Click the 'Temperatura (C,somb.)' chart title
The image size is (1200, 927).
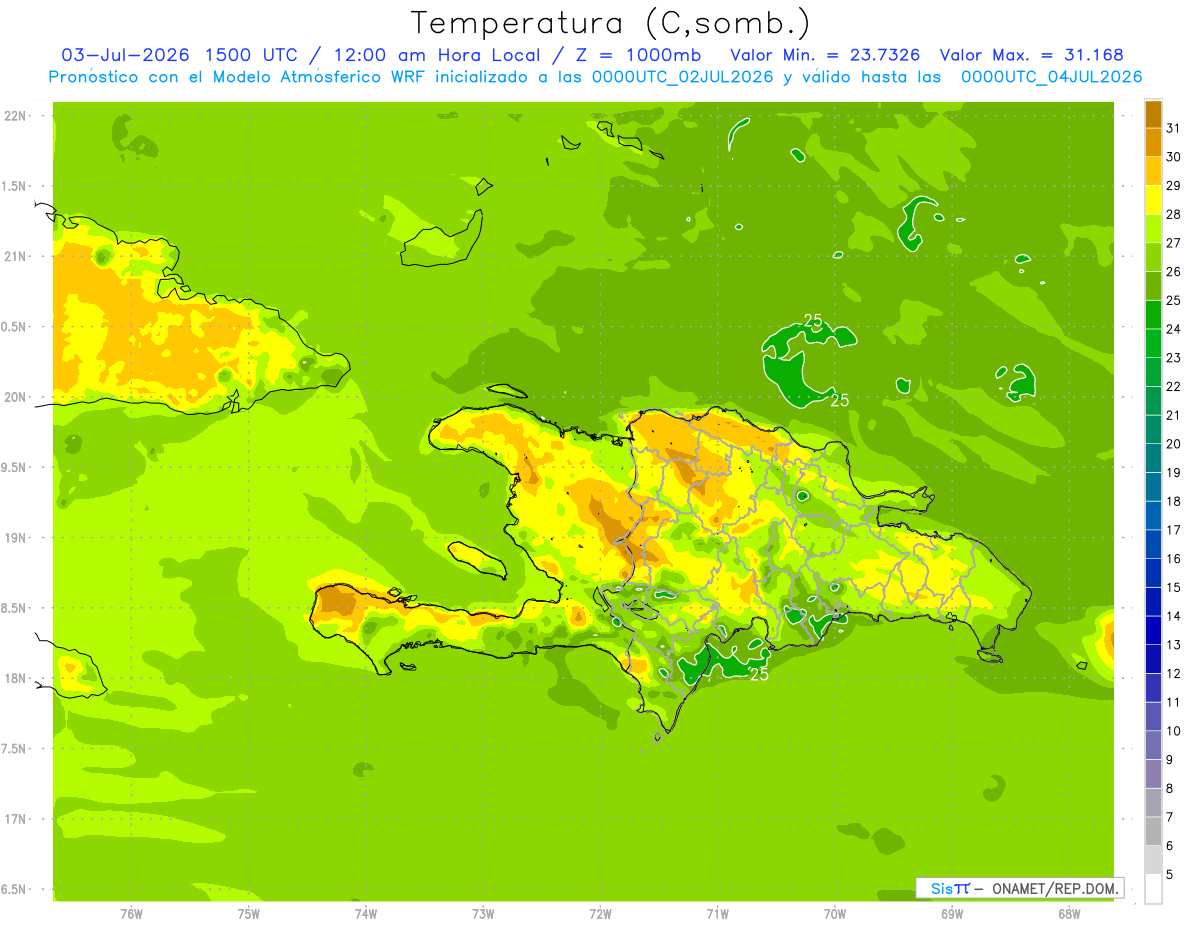(x=610, y=23)
